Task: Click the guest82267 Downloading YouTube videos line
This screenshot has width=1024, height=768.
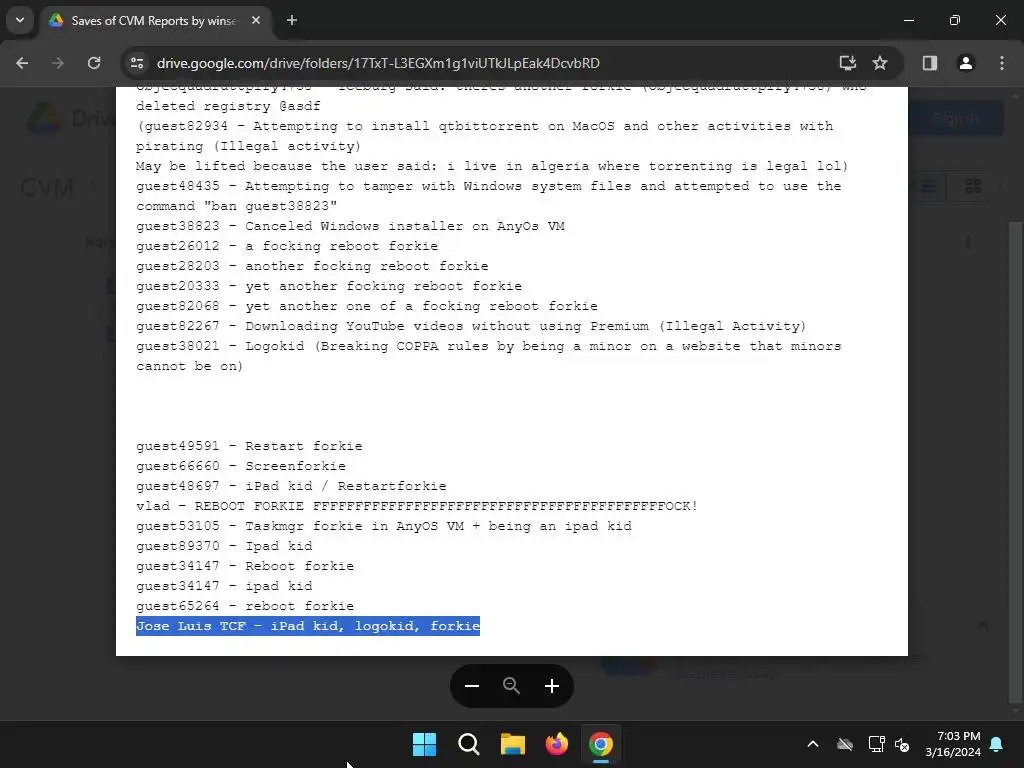Action: tap(471, 326)
